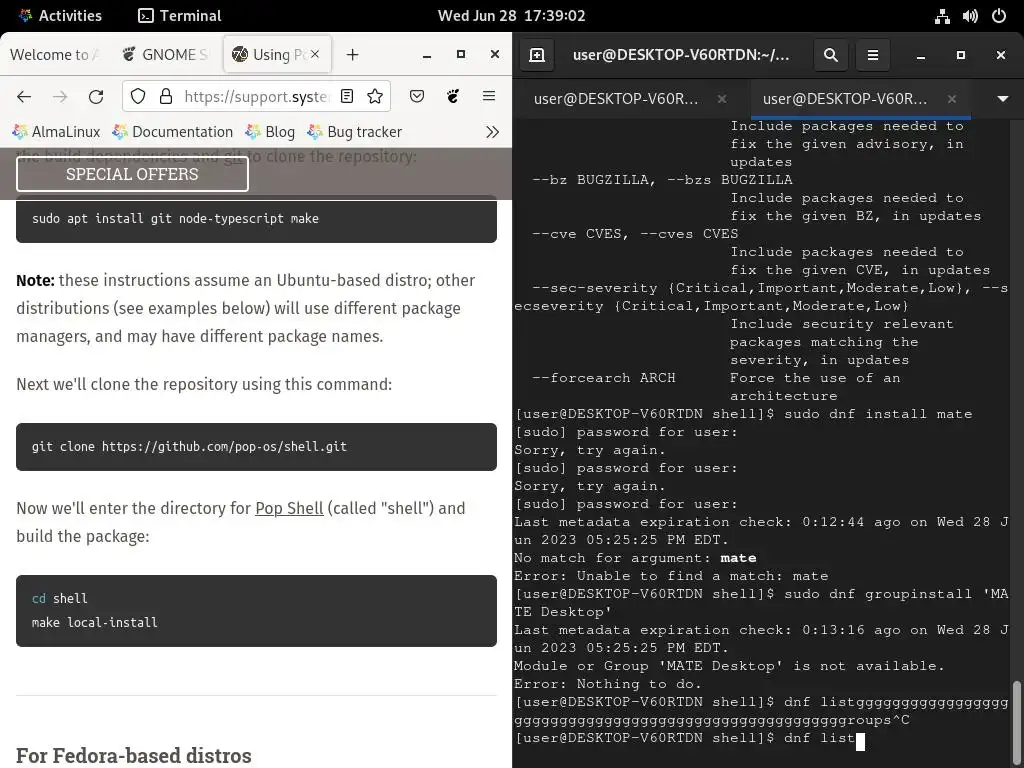This screenshot has width=1024, height=768.
Task: Click the make local-install code line
Action: tap(95, 622)
